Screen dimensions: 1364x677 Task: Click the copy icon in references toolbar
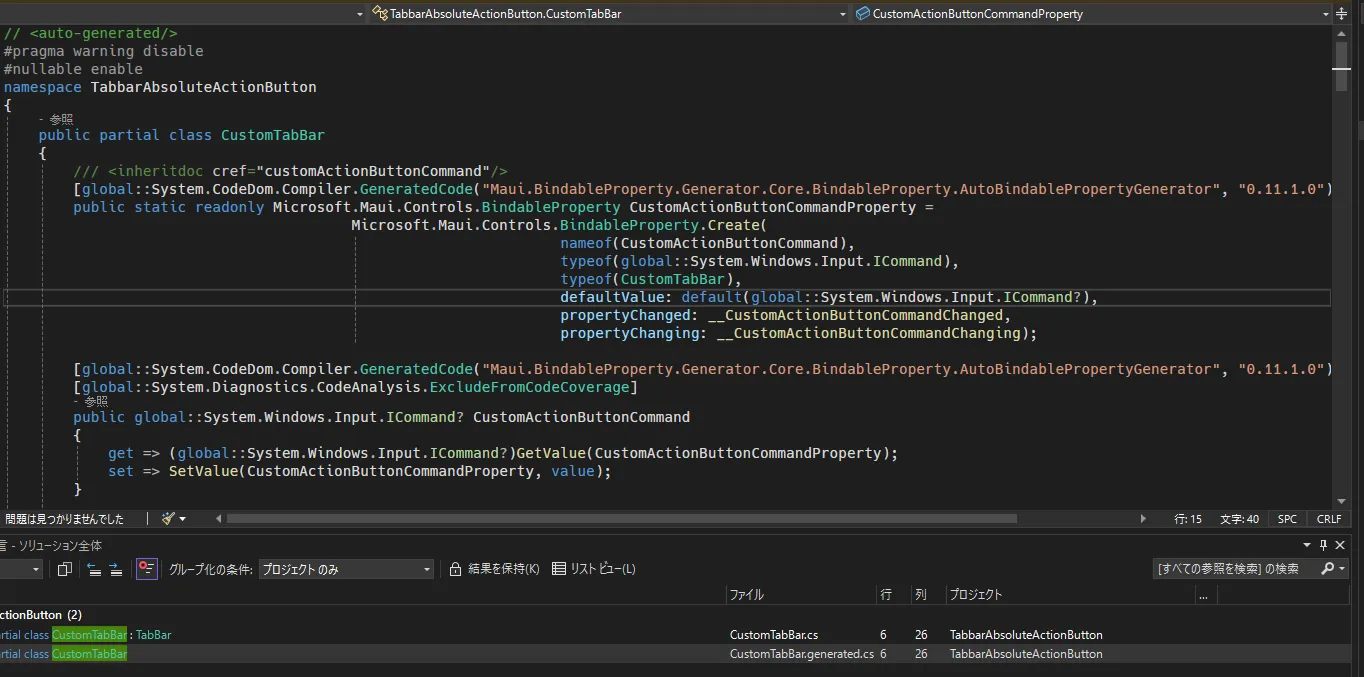click(65, 569)
